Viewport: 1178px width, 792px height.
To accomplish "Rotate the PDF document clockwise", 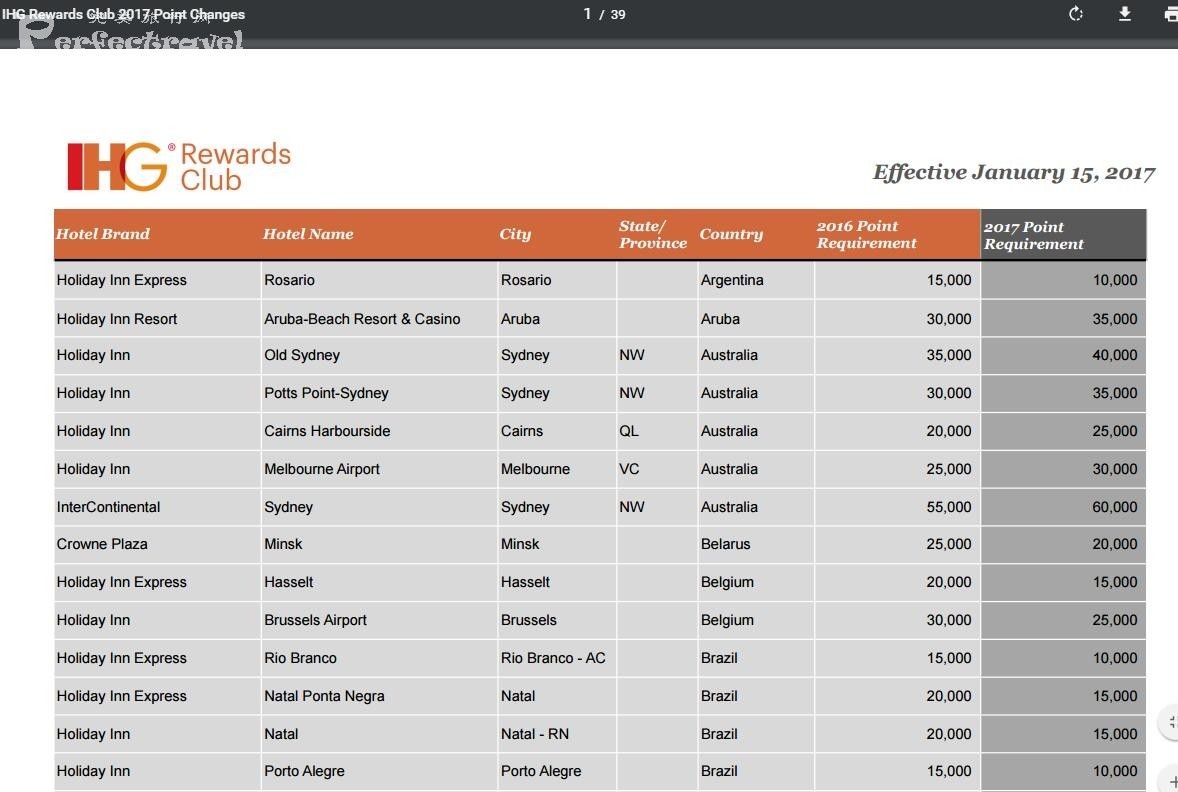I will (x=1076, y=14).
